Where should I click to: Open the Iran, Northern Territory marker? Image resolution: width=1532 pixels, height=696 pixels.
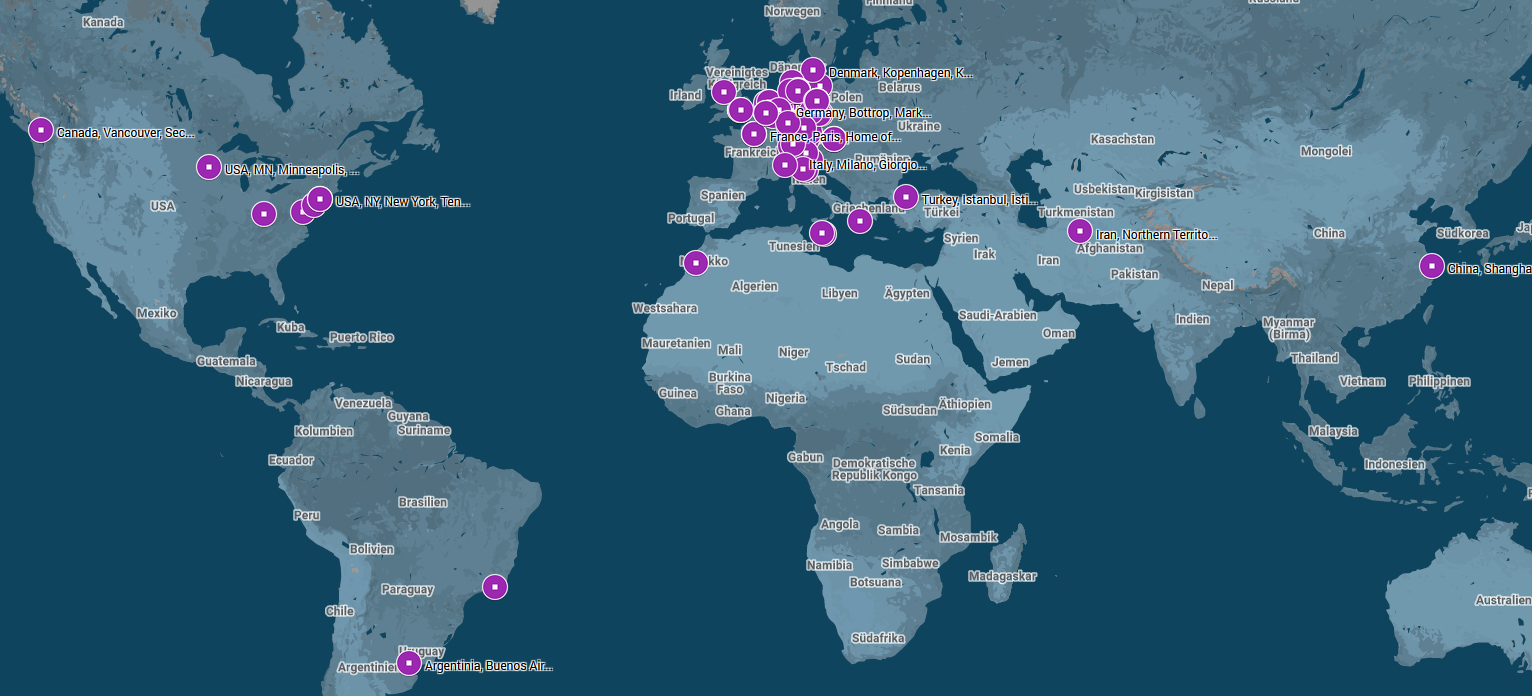click(1079, 230)
